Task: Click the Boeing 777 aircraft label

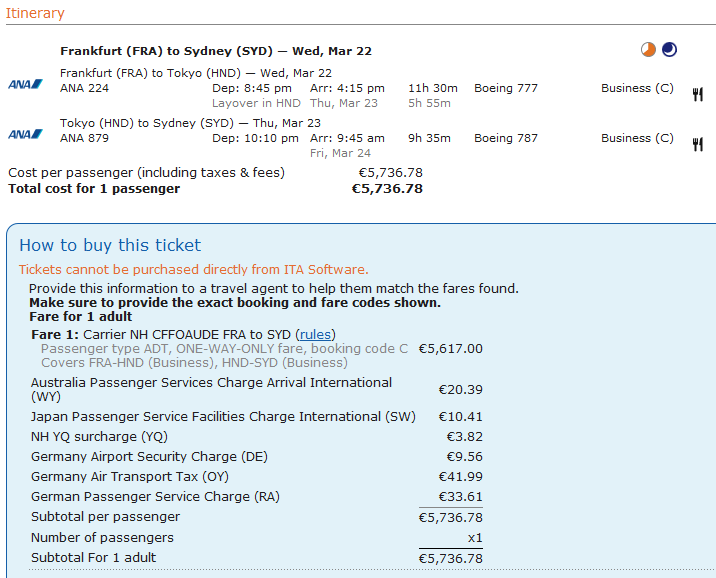Action: [x=506, y=88]
